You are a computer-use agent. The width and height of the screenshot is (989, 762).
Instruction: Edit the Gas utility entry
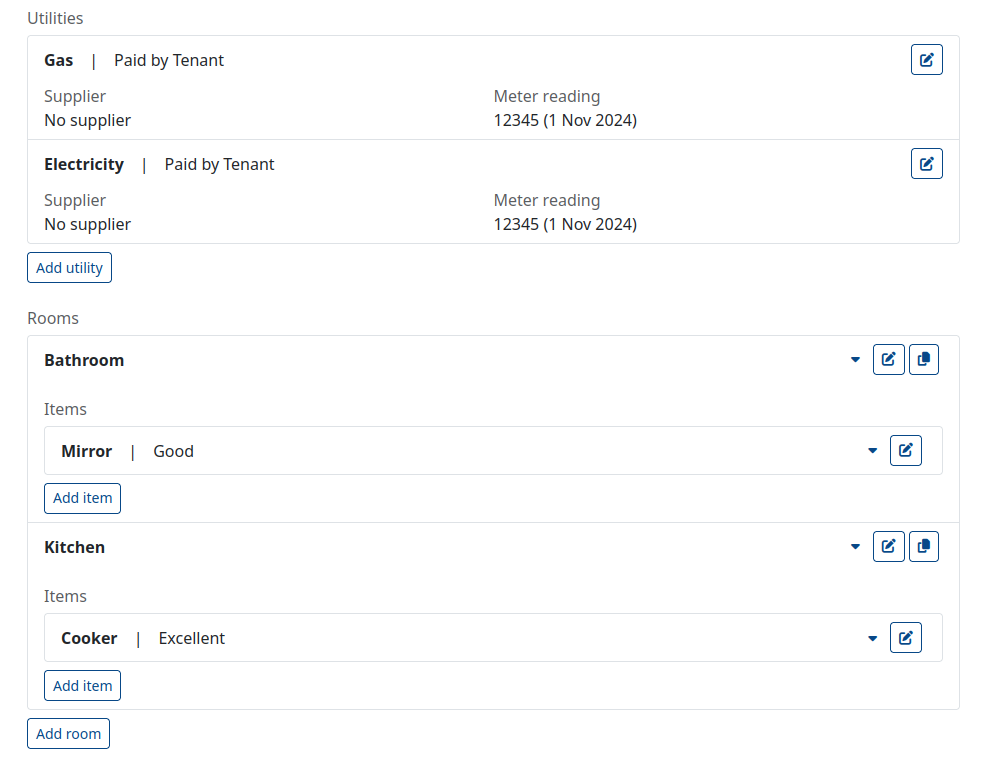[x=926, y=60]
